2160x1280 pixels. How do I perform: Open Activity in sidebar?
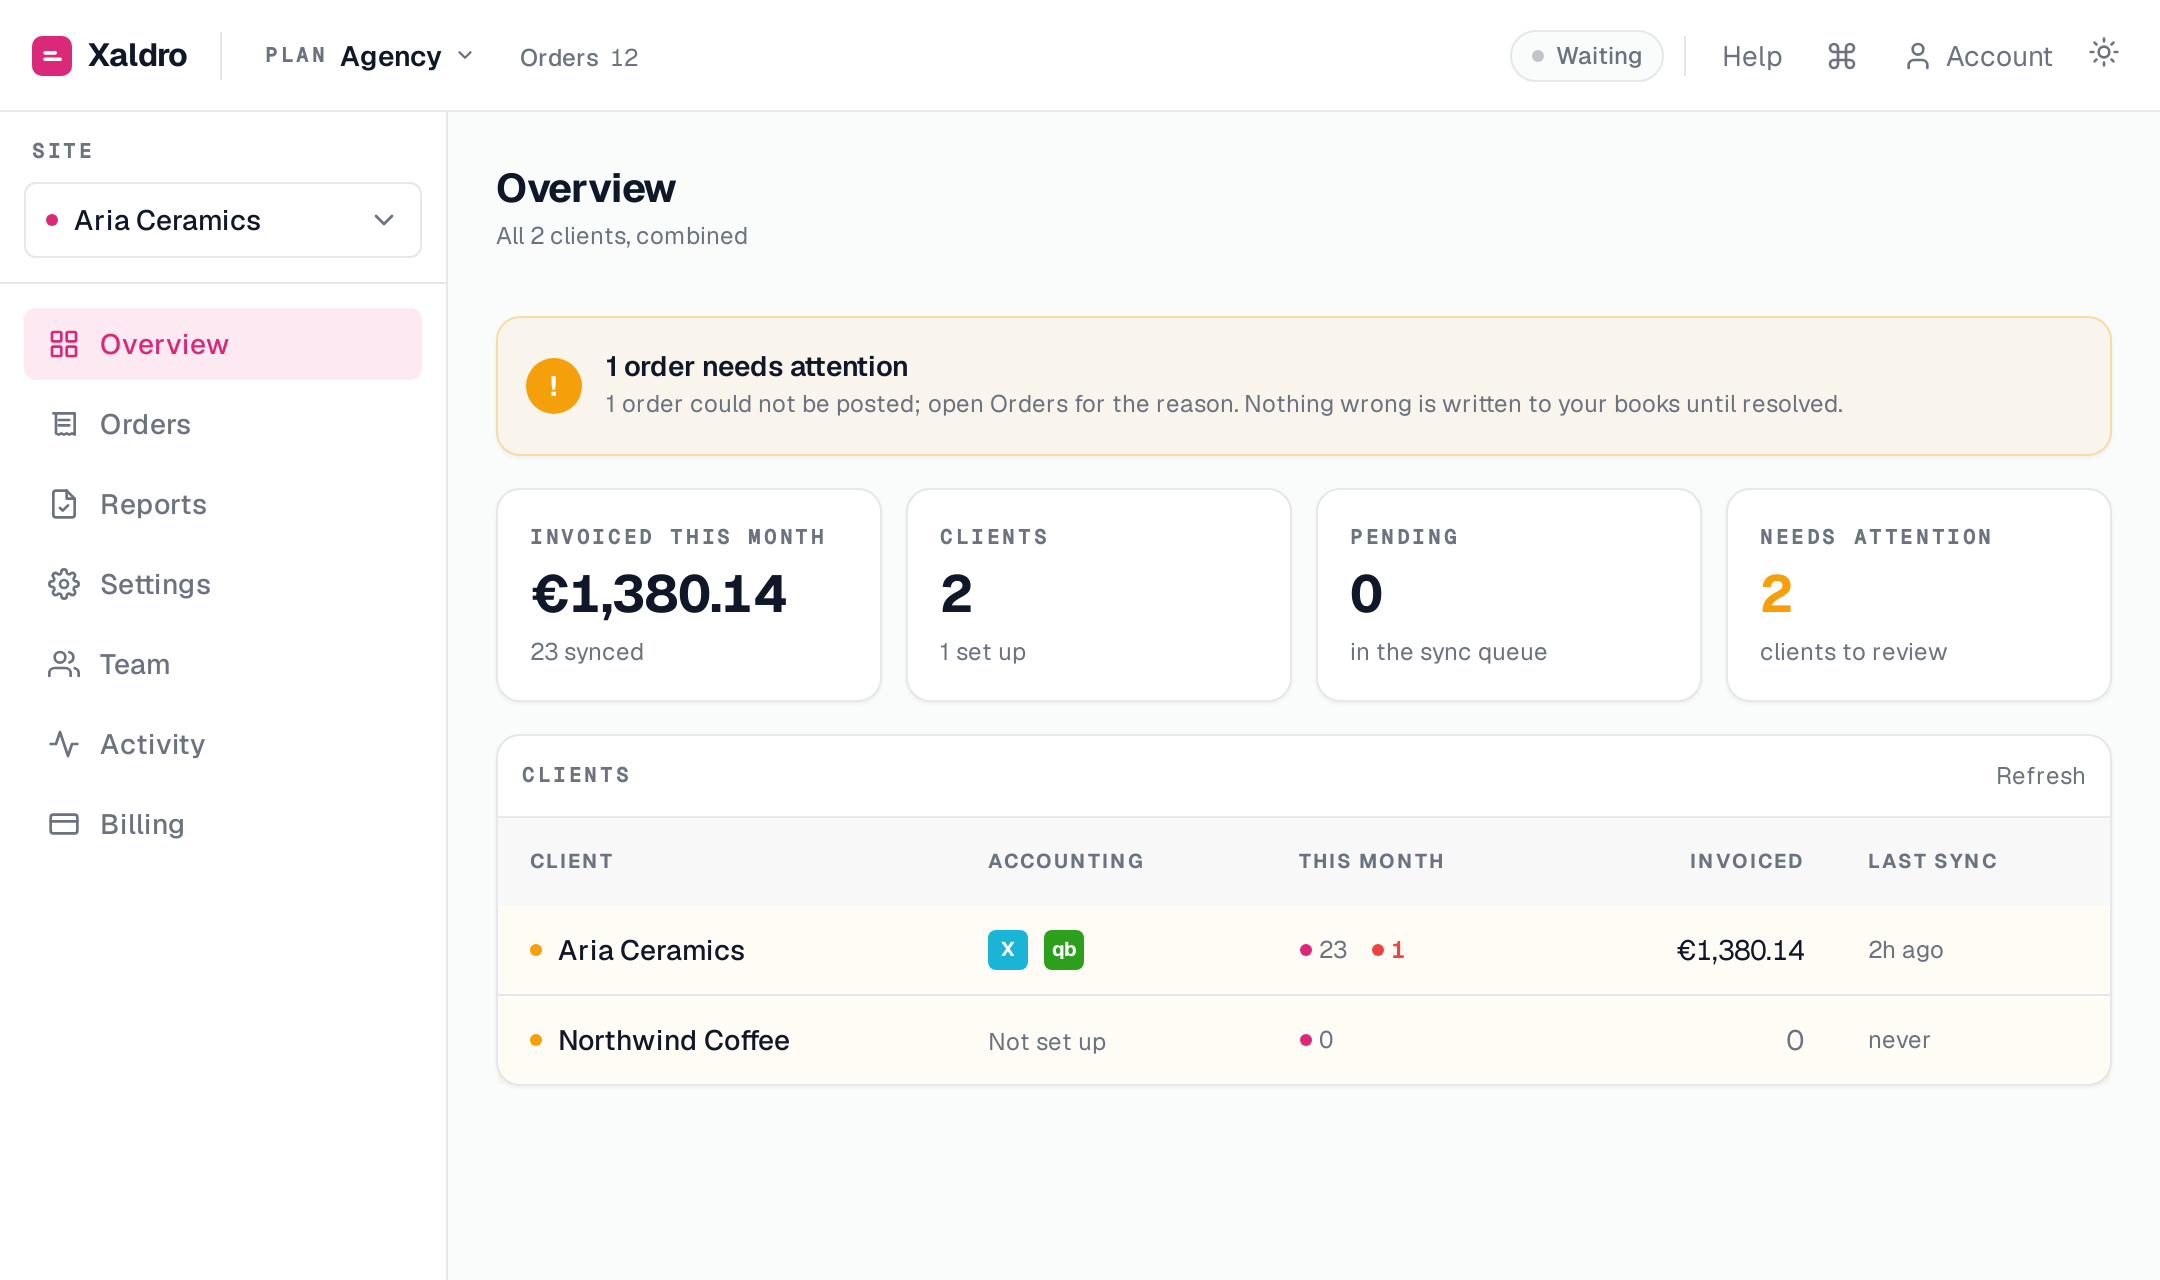click(x=223, y=744)
